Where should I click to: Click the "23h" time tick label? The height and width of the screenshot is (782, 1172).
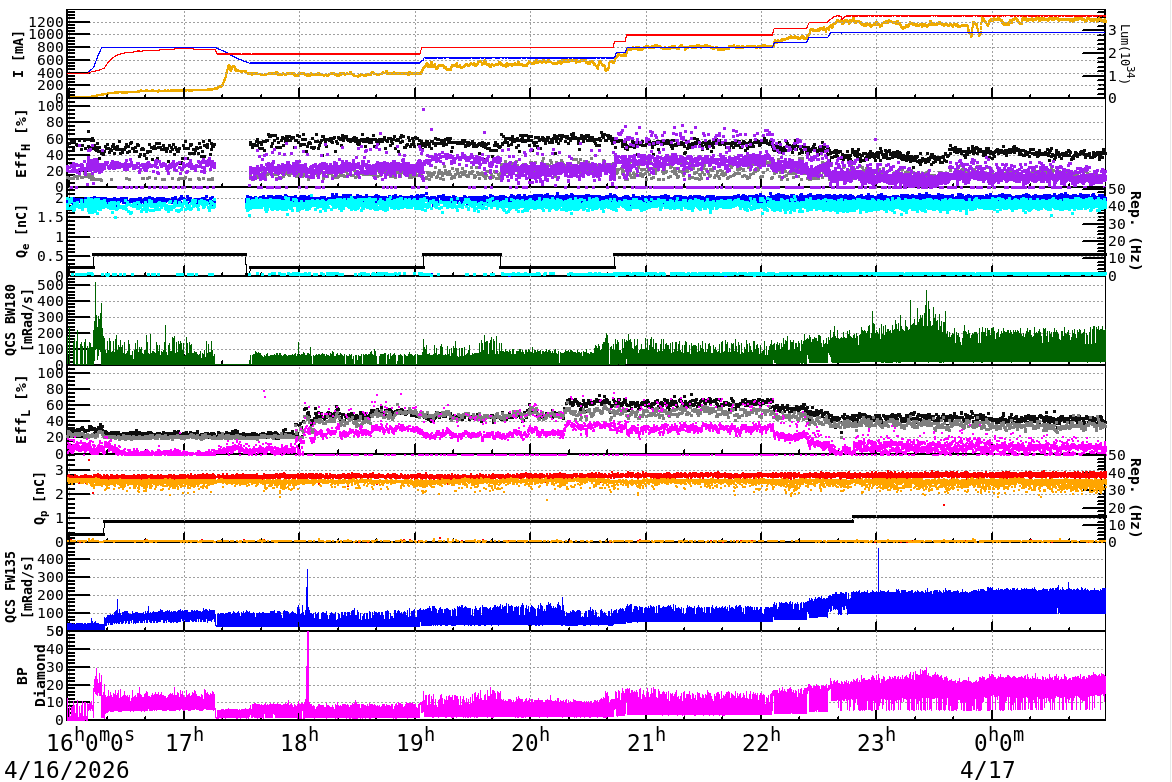click(877, 742)
